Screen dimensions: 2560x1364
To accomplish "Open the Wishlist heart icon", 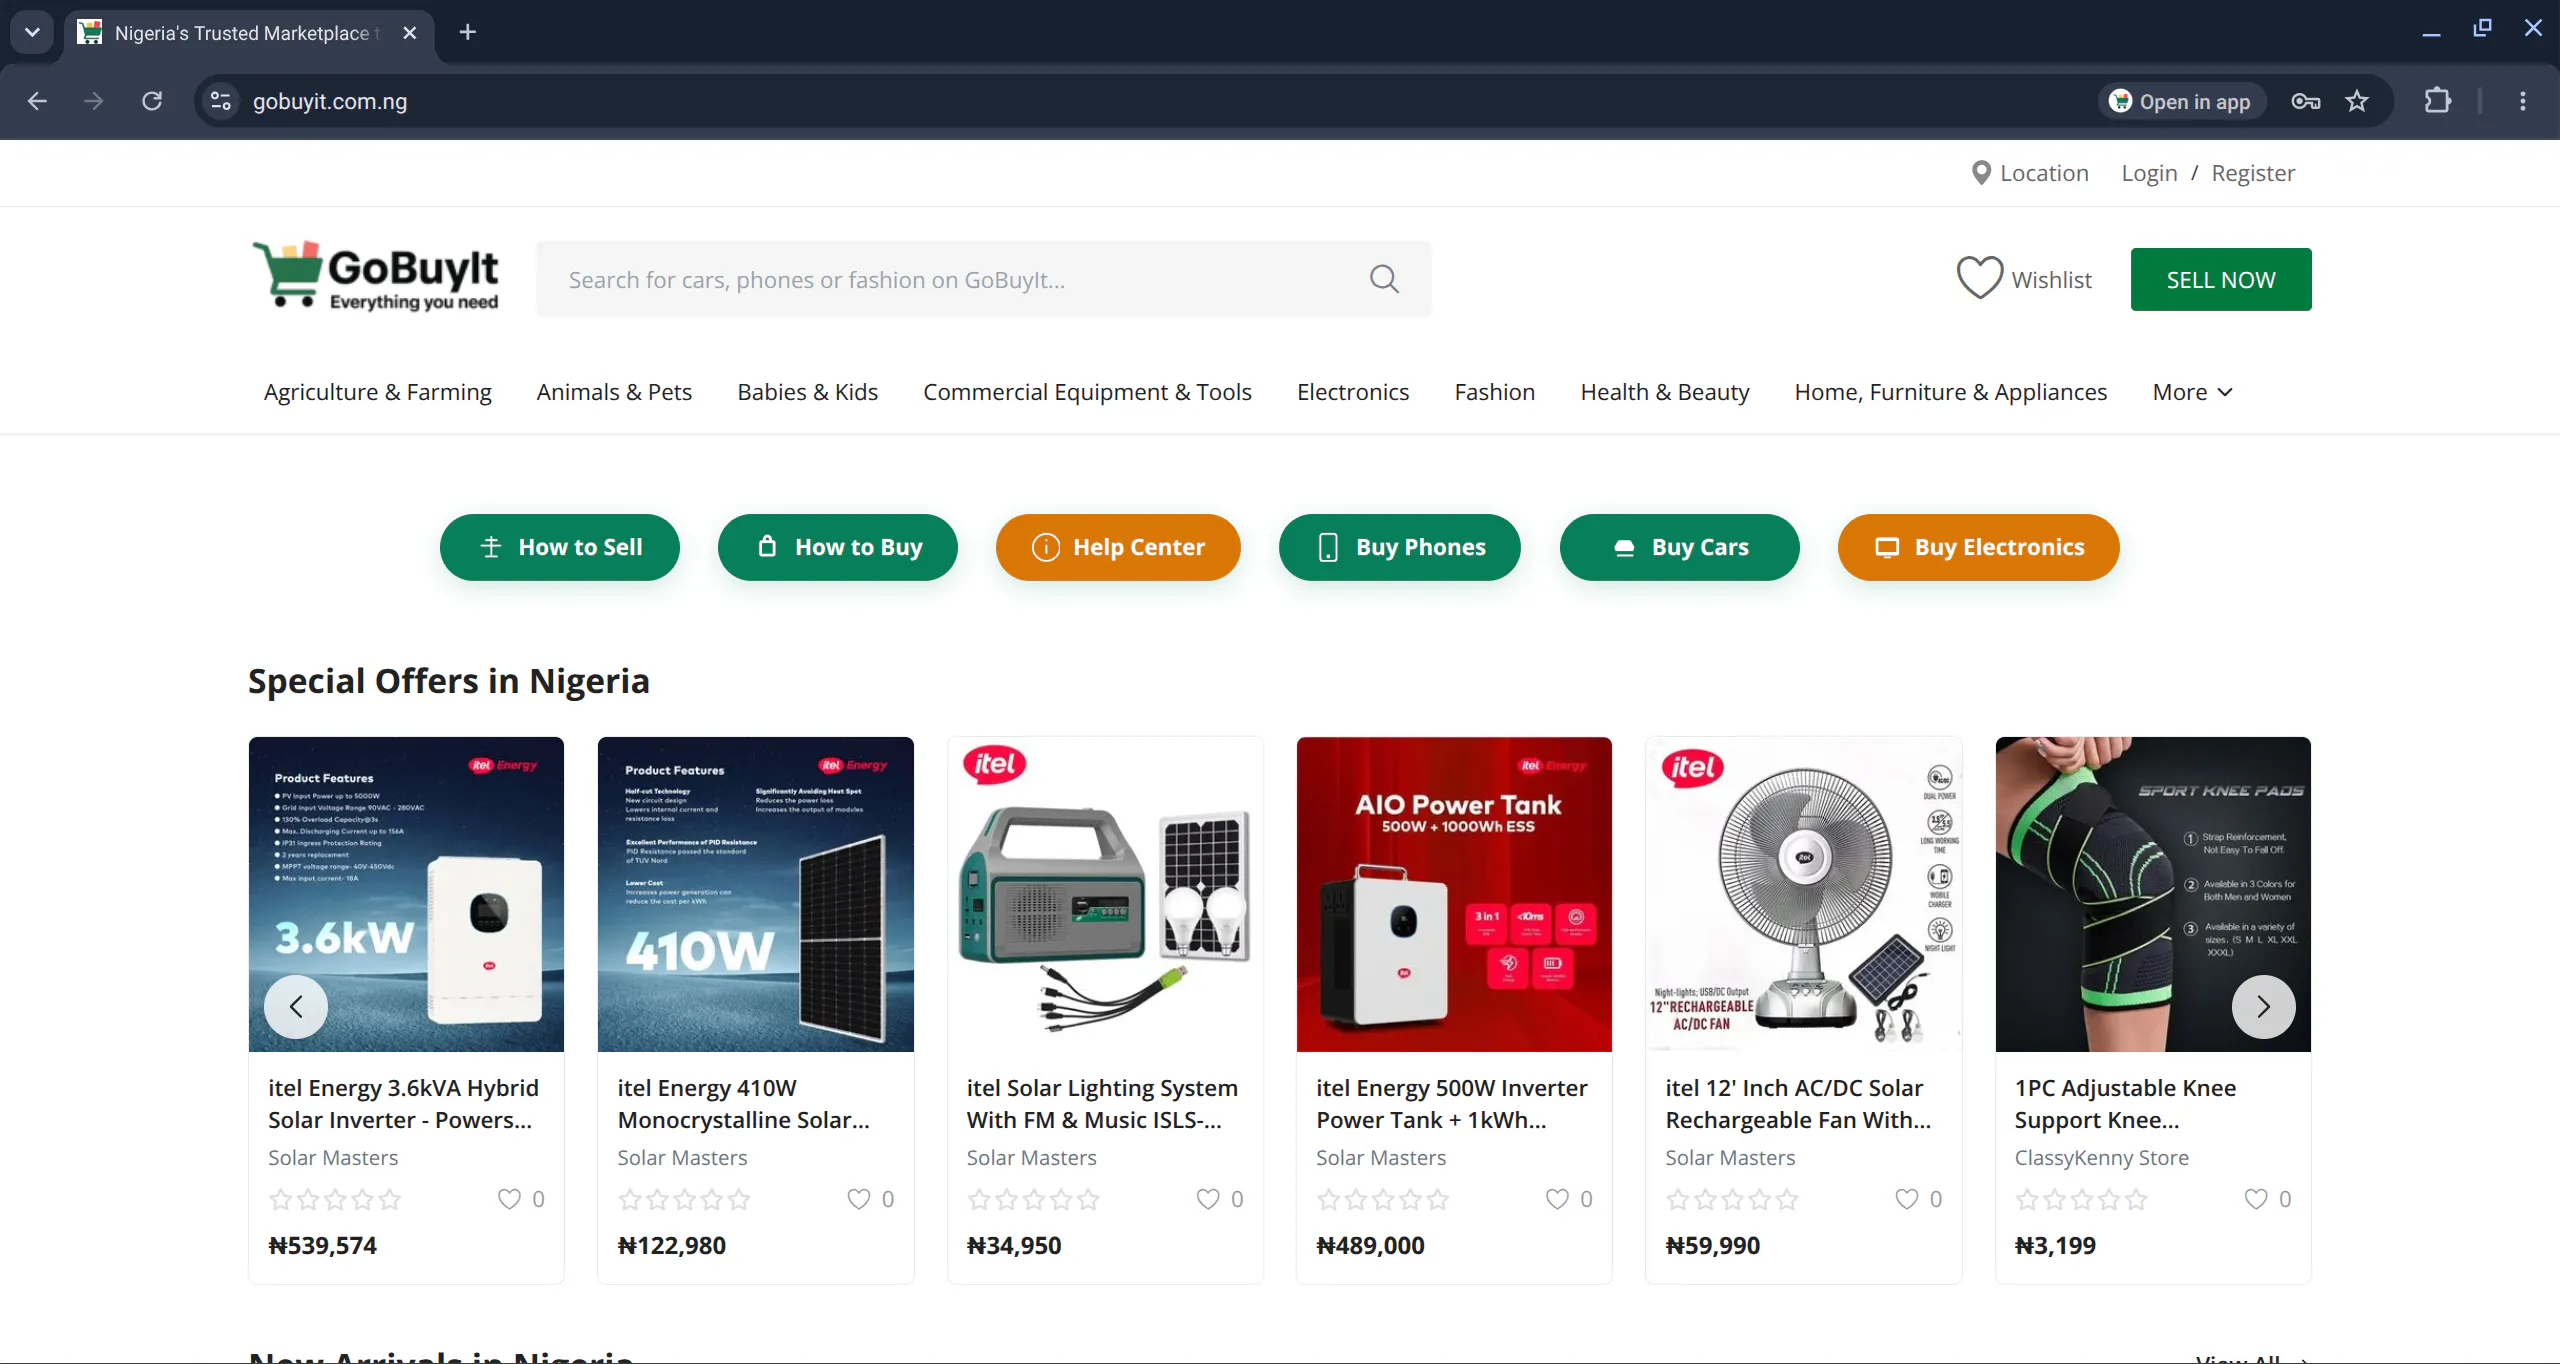I will [x=1979, y=279].
